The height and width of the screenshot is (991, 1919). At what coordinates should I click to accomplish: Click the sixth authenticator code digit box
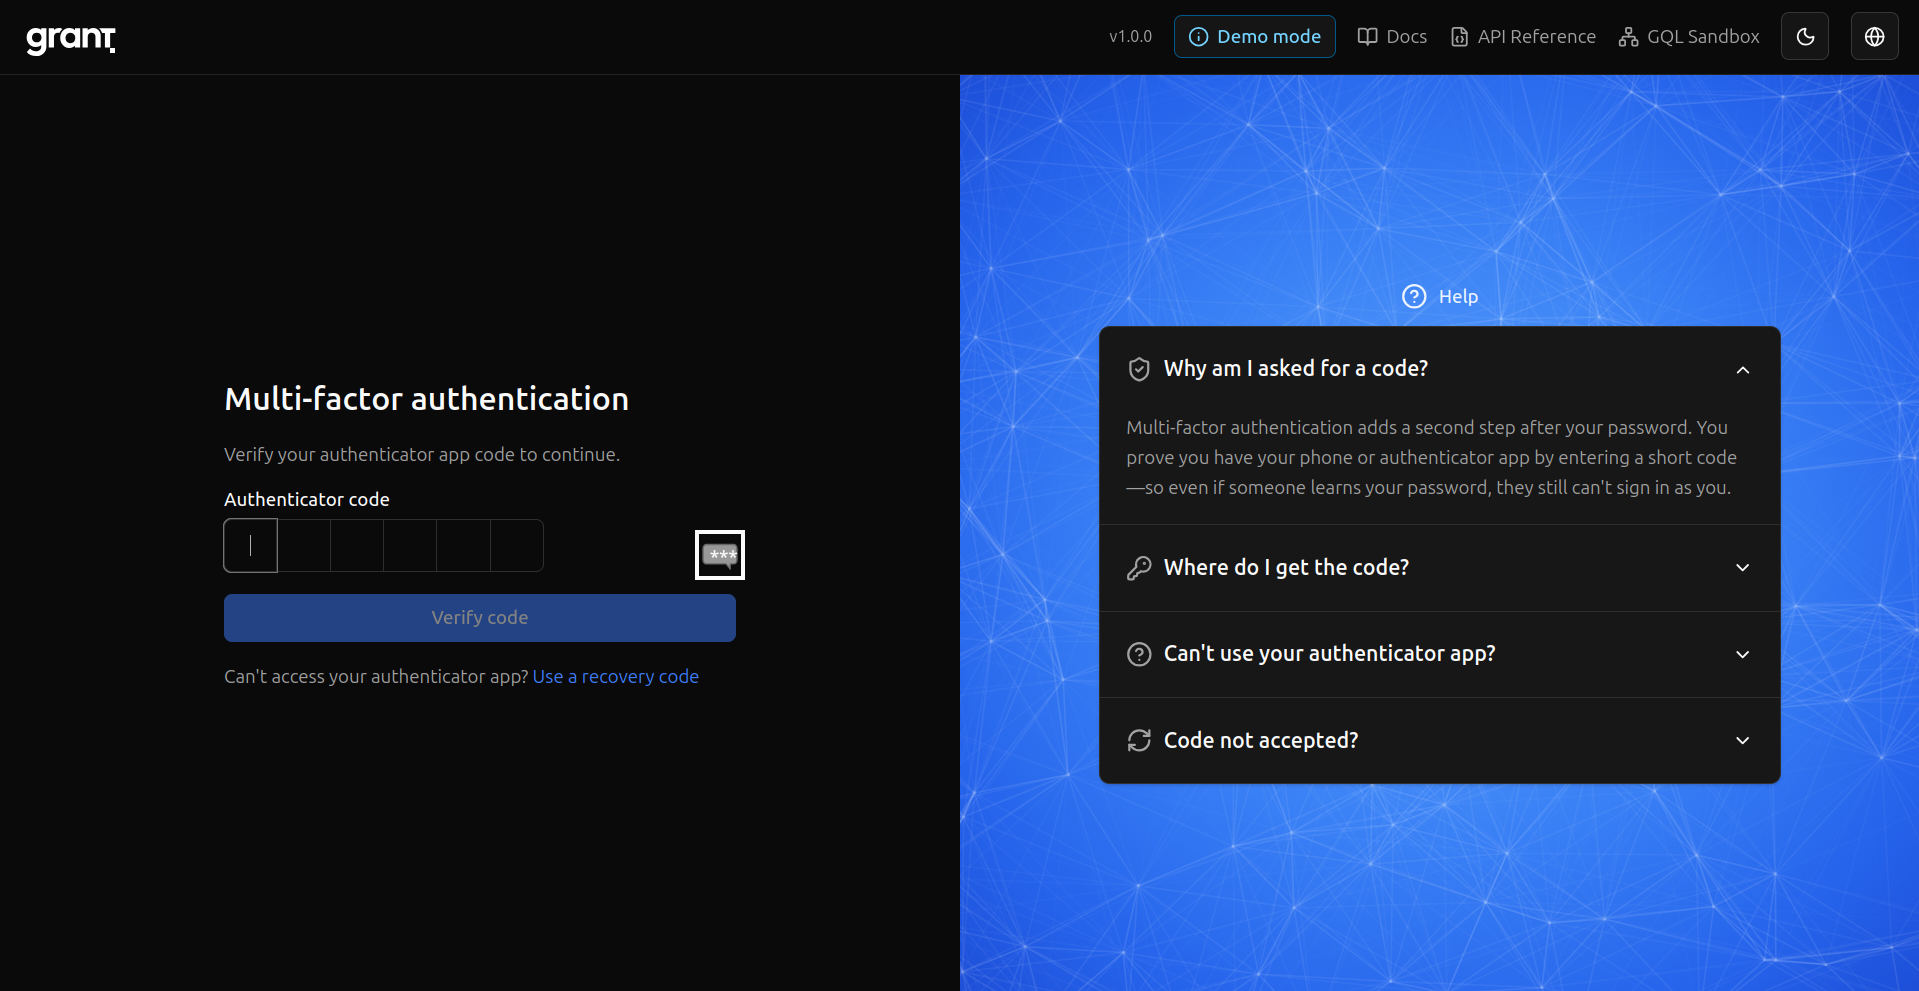click(x=517, y=546)
